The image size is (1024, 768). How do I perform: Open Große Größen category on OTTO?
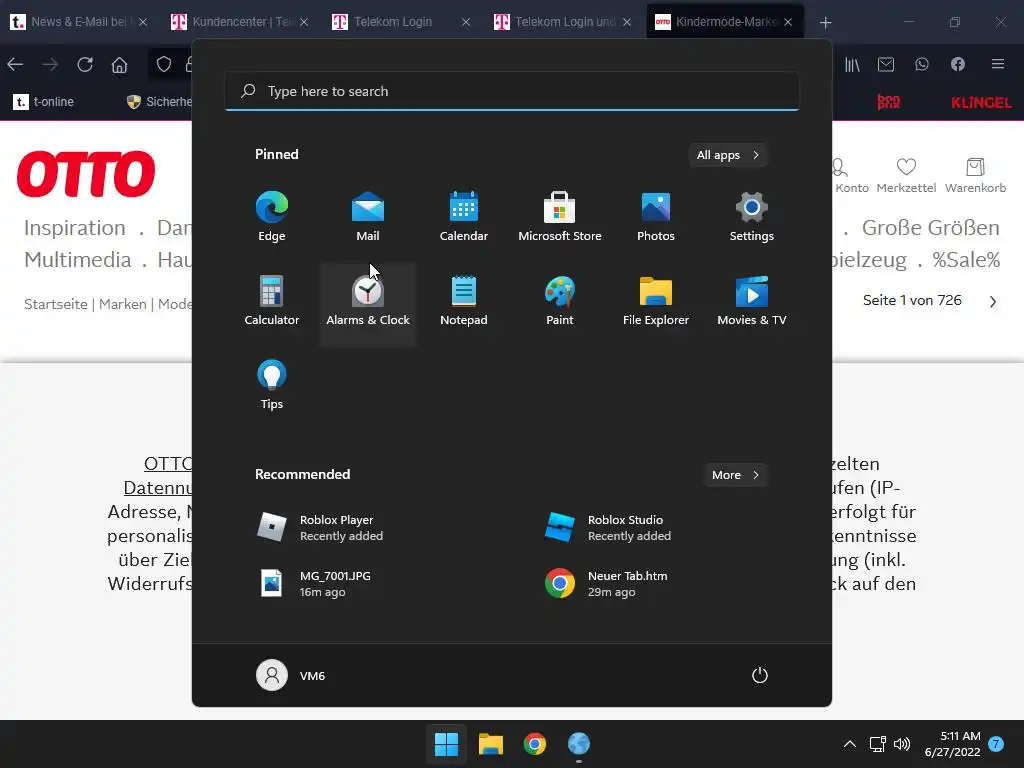tap(931, 228)
